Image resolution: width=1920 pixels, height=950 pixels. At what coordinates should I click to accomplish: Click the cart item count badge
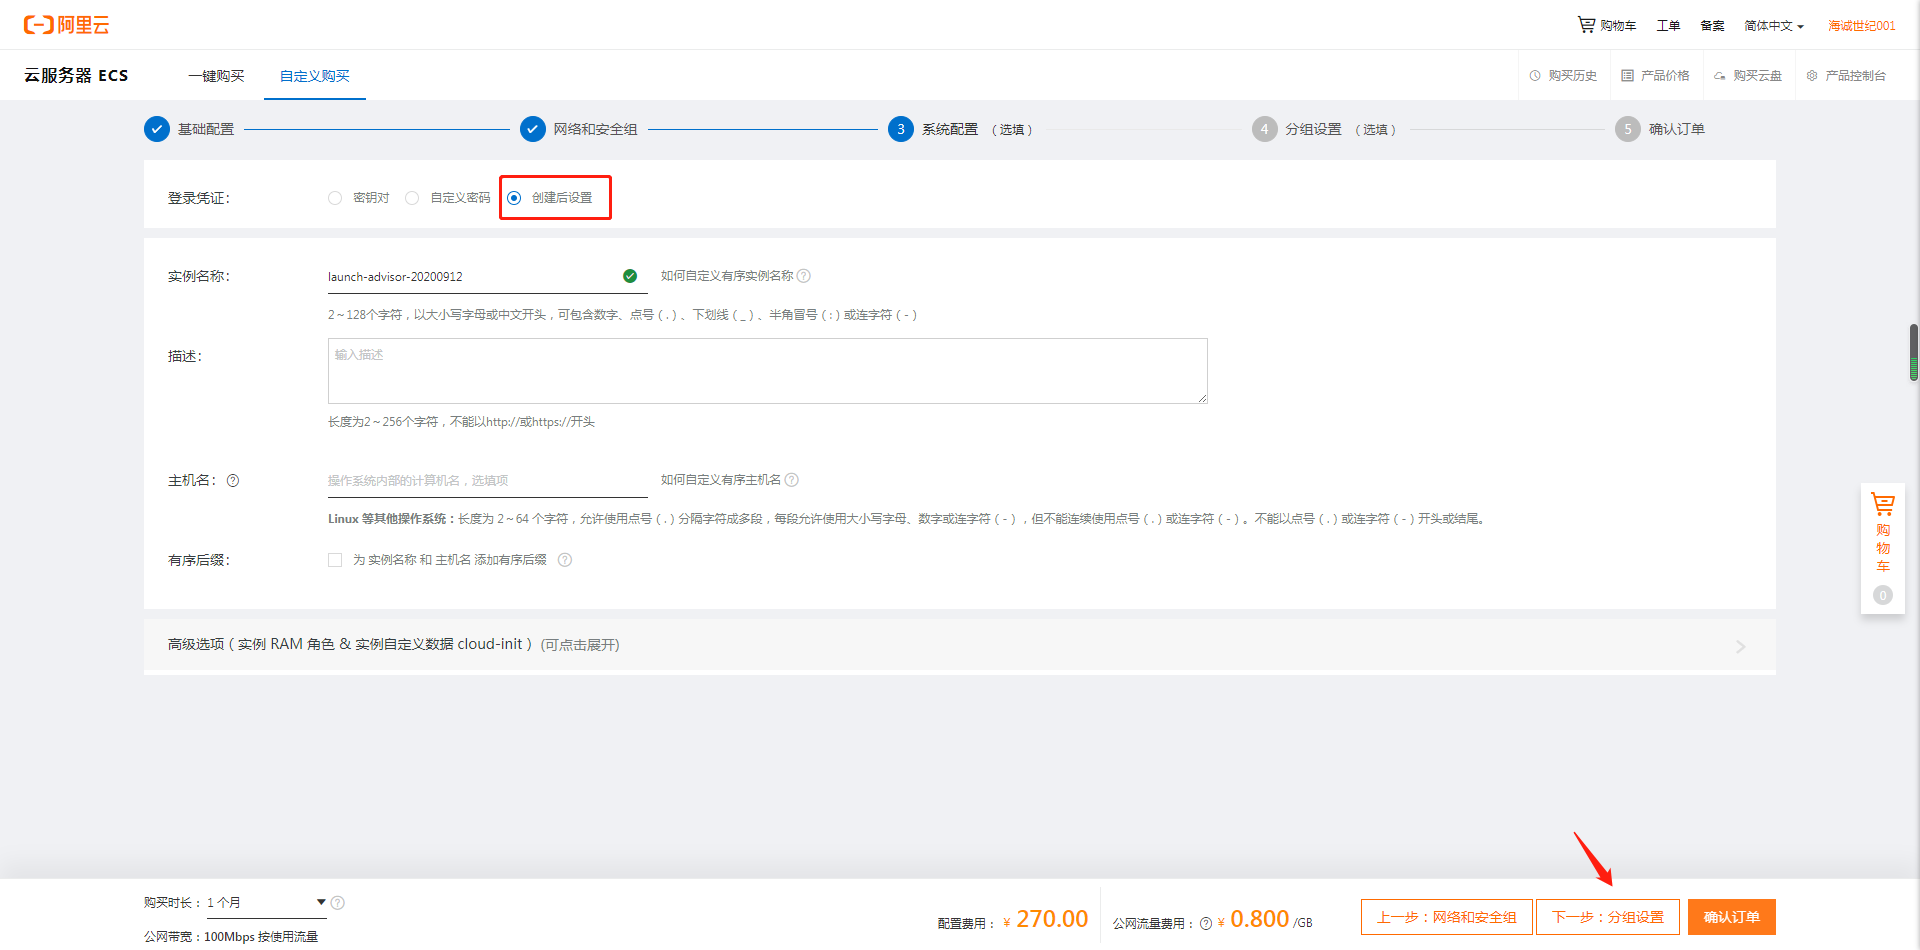[1883, 596]
